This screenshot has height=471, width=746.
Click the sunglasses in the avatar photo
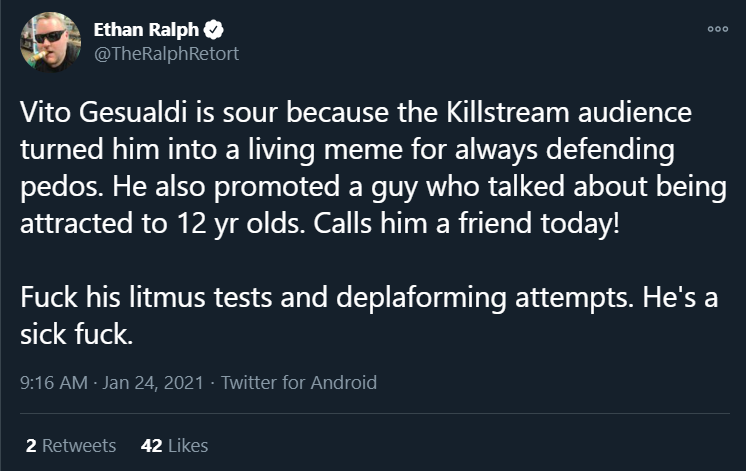pos(49,37)
